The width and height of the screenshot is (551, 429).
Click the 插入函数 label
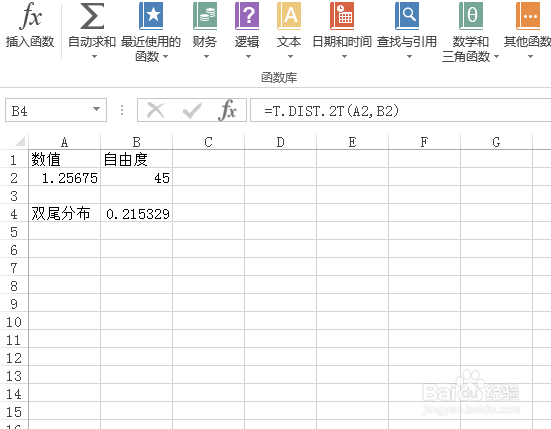click(x=30, y=42)
